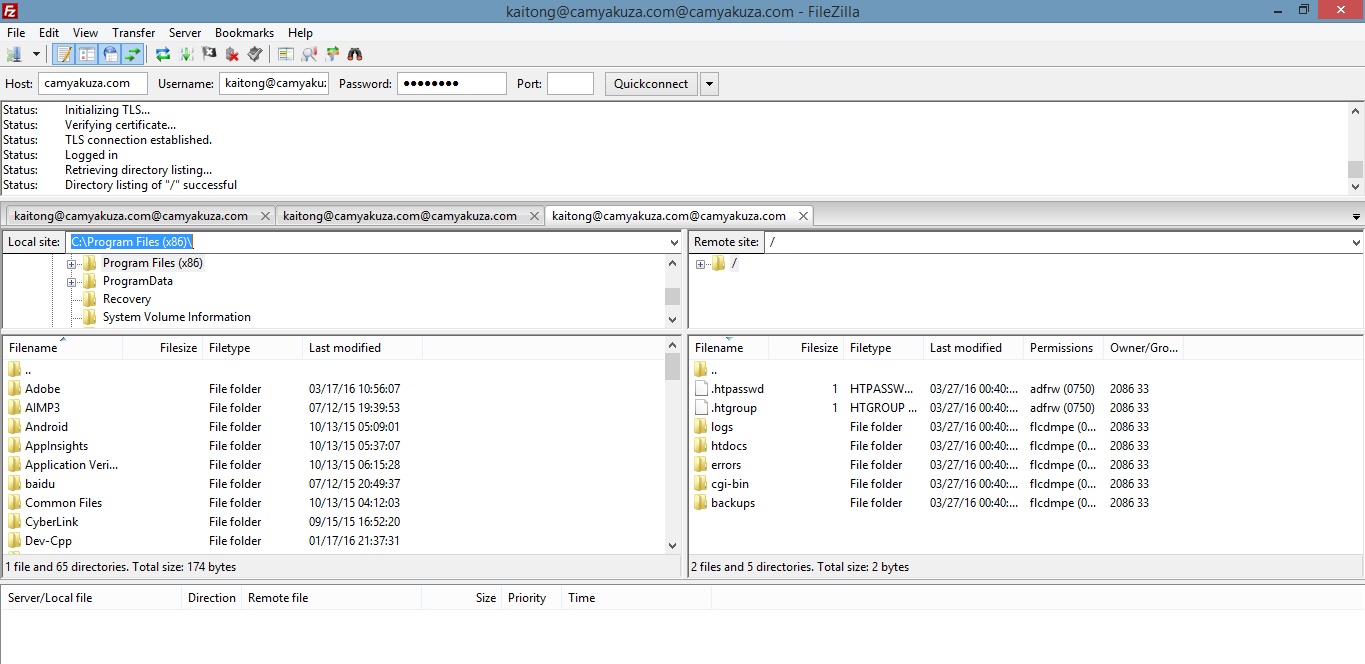Expand the remote root "/" tree node
This screenshot has height=664, width=1365.
click(x=700, y=264)
